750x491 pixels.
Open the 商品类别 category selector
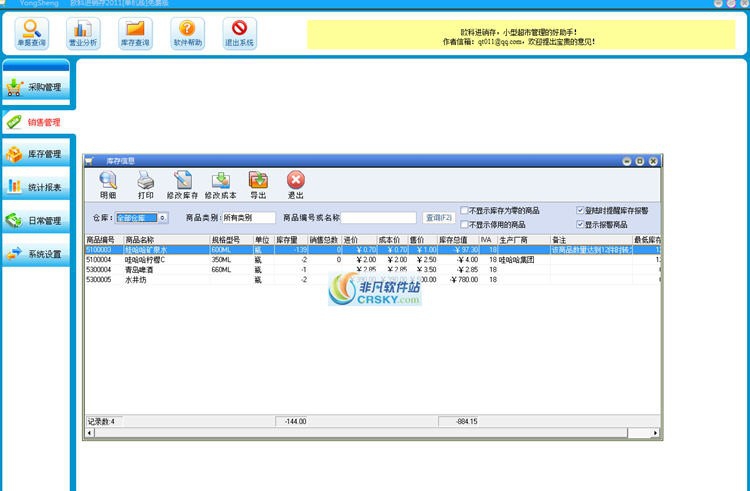click(x=248, y=217)
